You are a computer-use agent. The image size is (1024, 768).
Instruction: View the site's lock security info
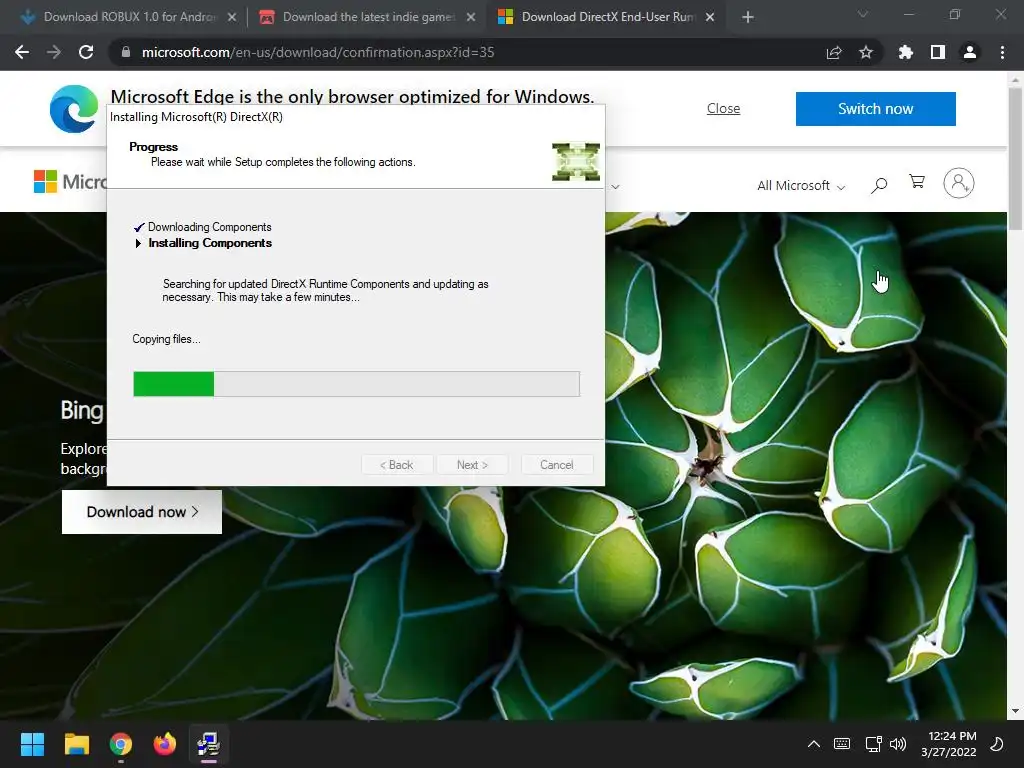point(125,52)
